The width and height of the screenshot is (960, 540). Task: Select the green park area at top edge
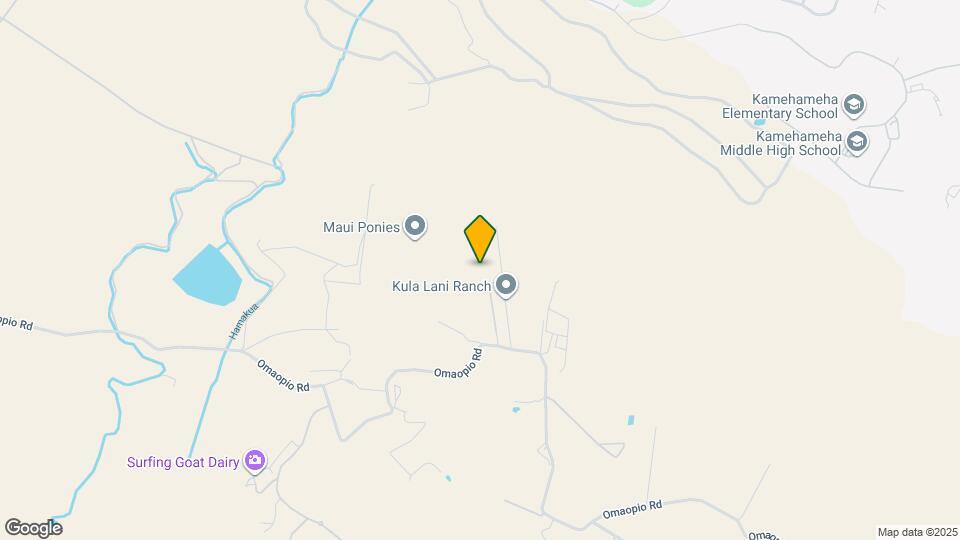tap(639, 2)
